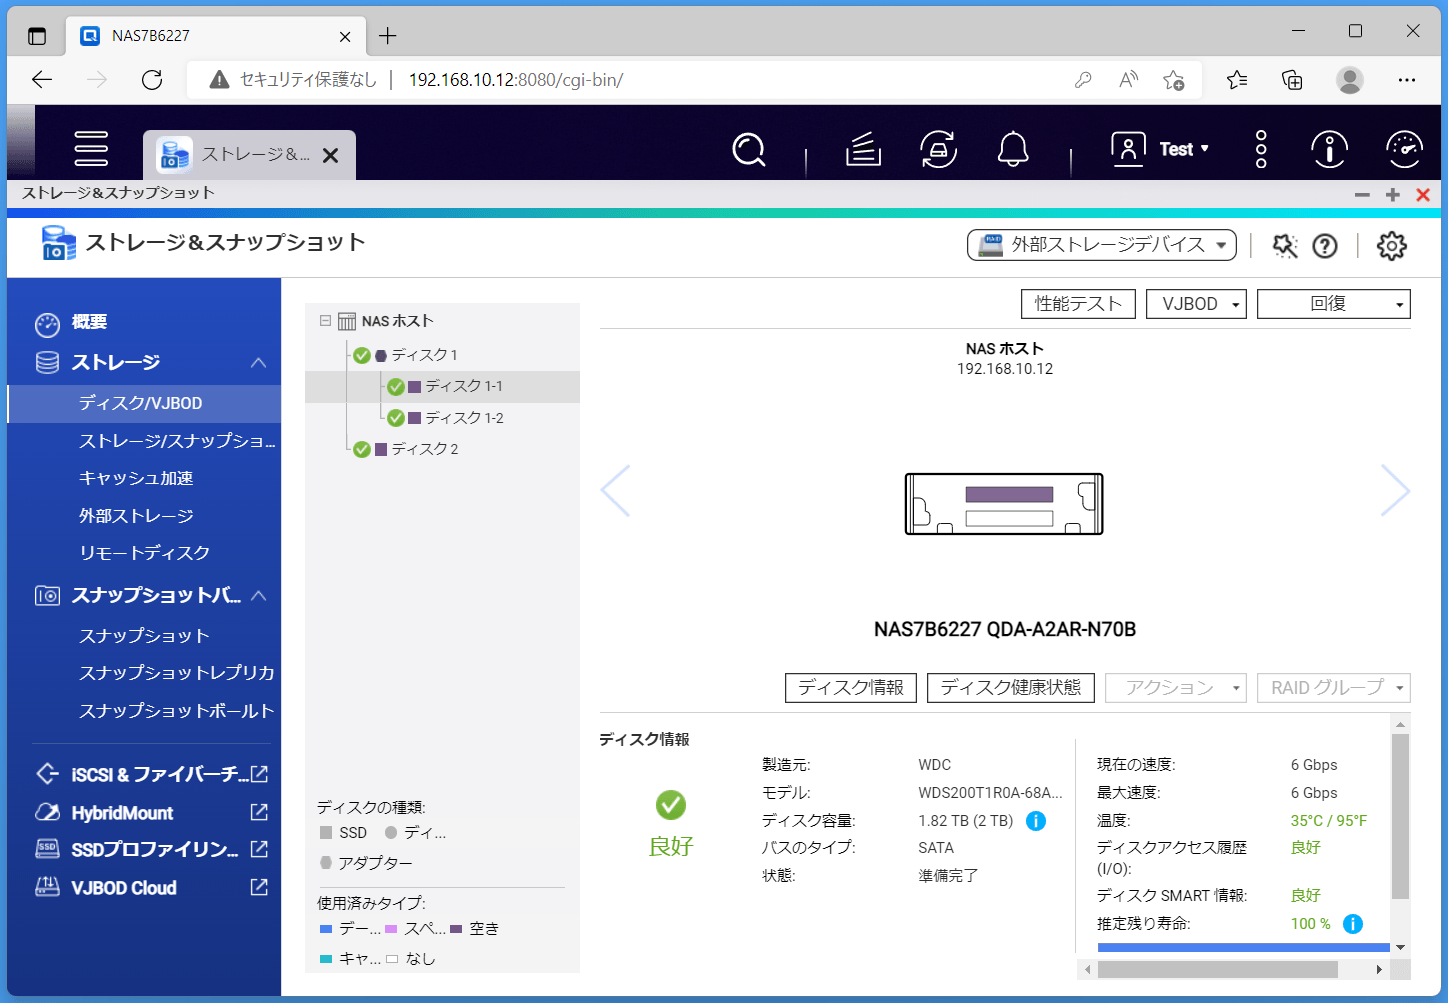Click the disk capacity info icon
Screen dimensions: 1448x1003
1036,821
